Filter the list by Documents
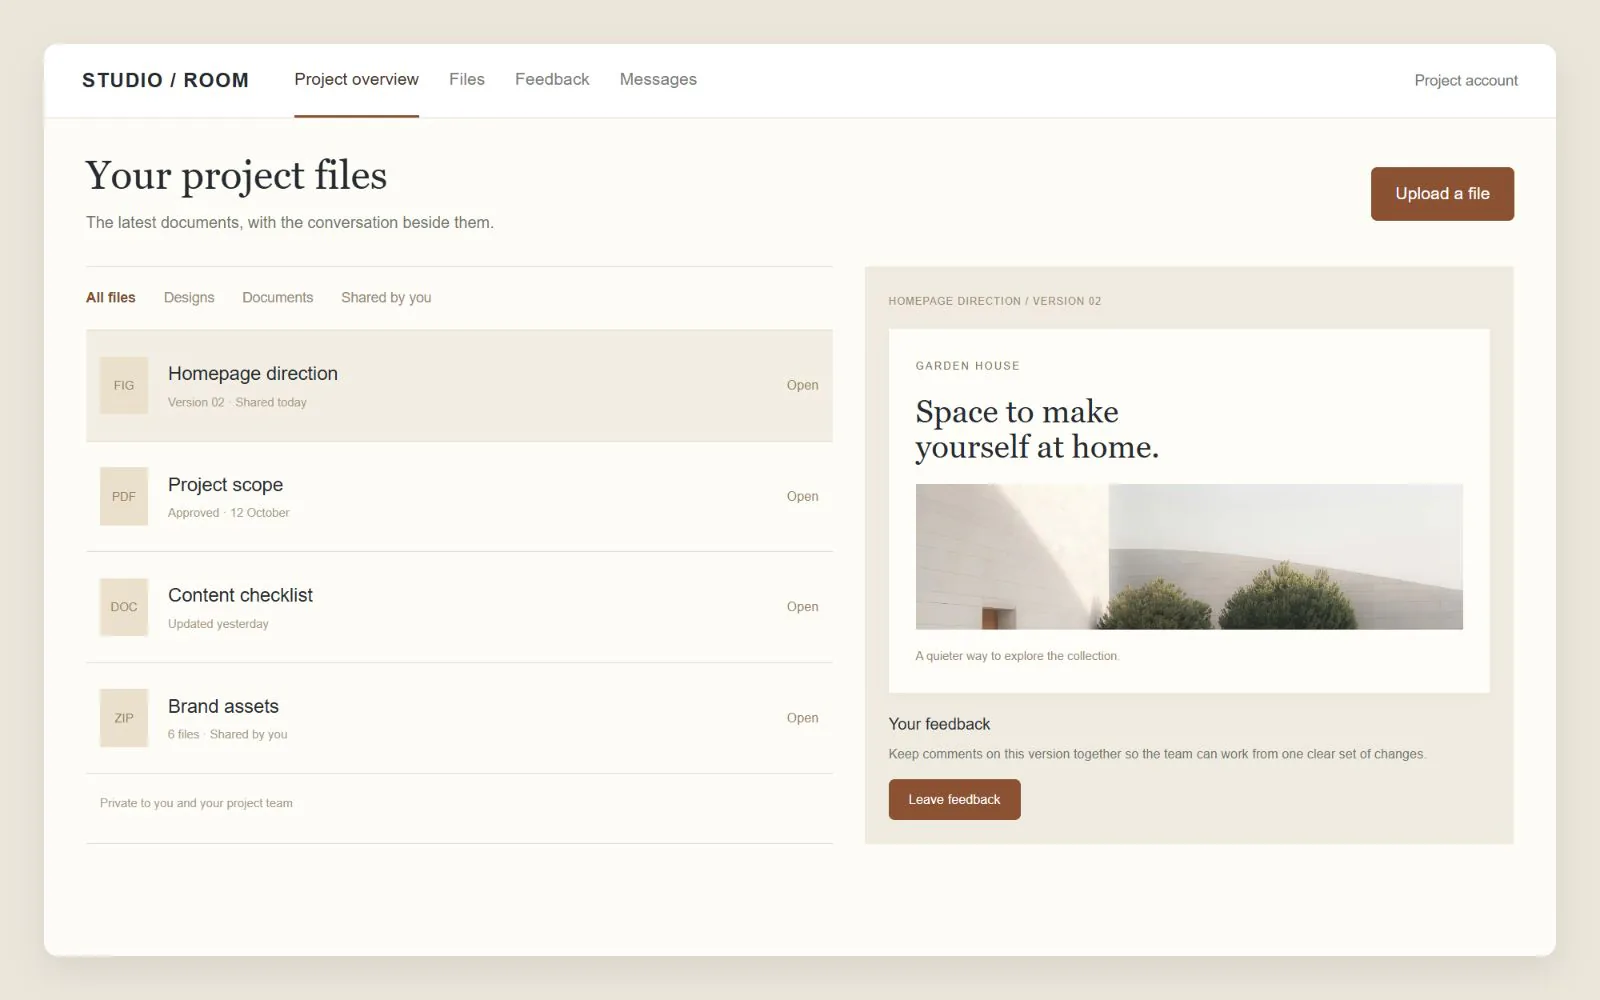Image resolution: width=1600 pixels, height=1000 pixels. [x=278, y=298]
